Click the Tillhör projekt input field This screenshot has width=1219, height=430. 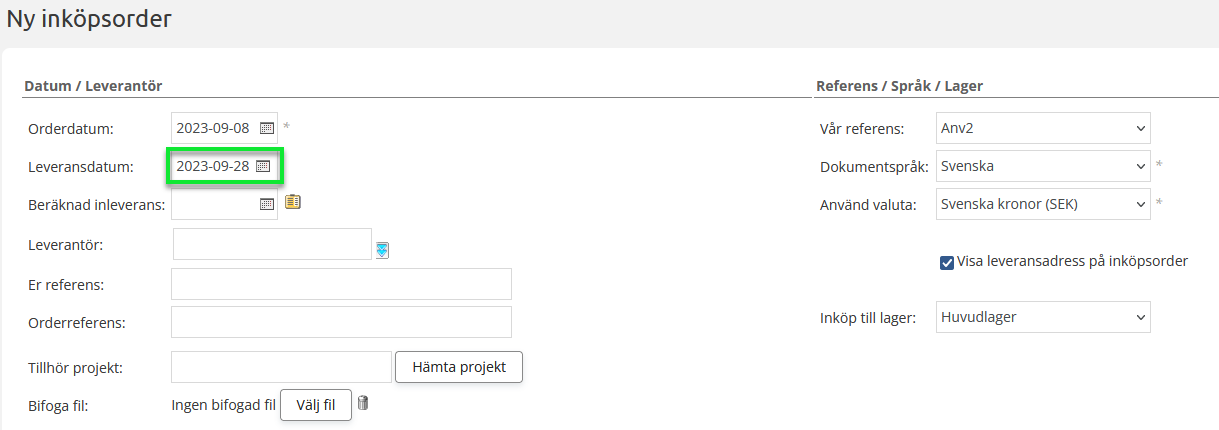pos(281,367)
